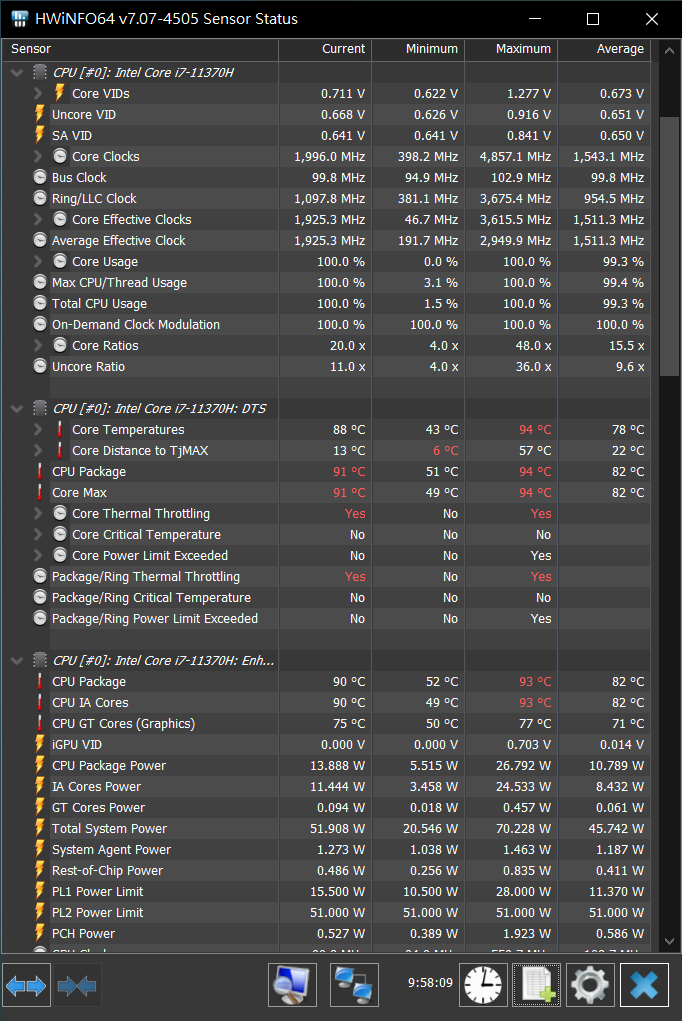Collapse the CPU Enh... sensor group

pyautogui.click(x=17, y=661)
